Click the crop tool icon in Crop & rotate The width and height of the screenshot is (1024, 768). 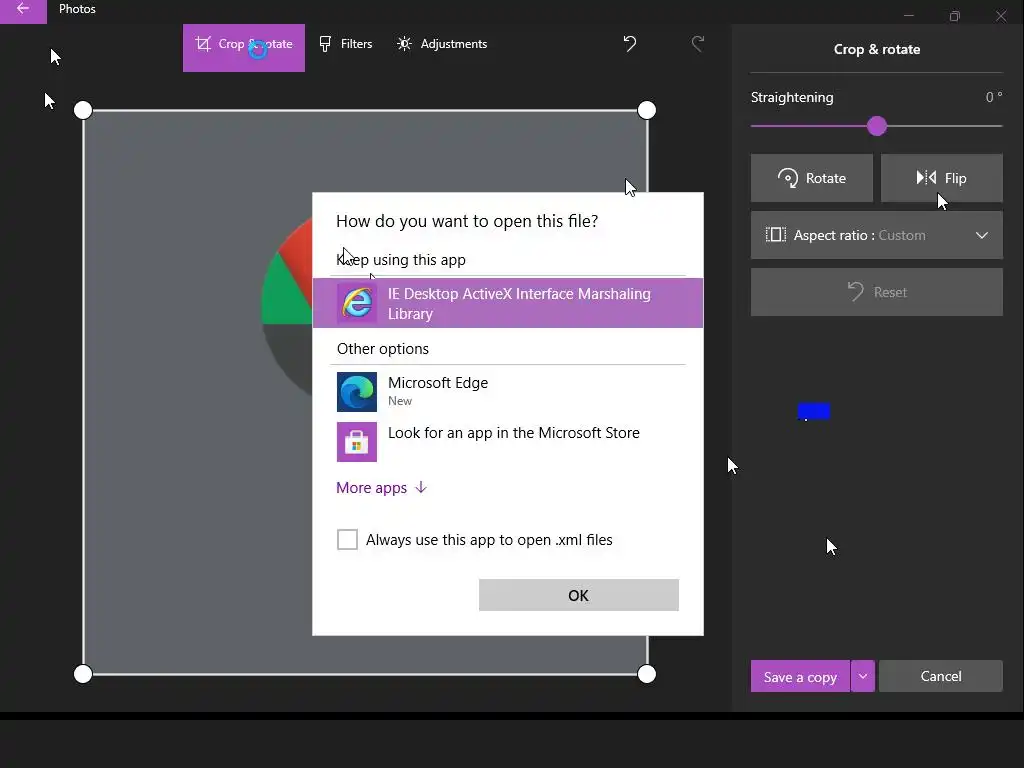[x=203, y=44]
